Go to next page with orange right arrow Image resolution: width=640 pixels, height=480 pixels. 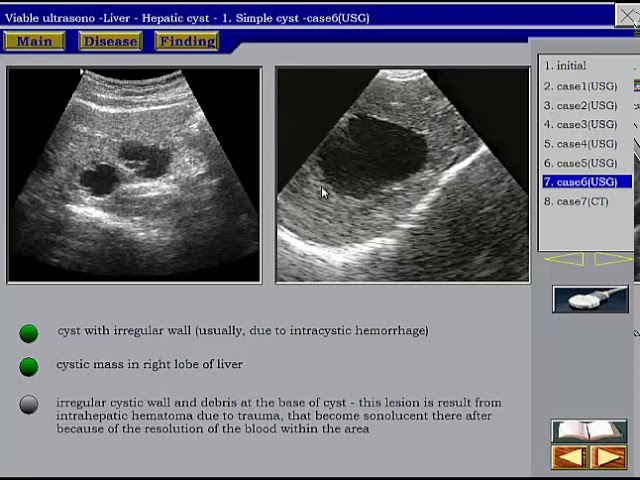click(608, 457)
